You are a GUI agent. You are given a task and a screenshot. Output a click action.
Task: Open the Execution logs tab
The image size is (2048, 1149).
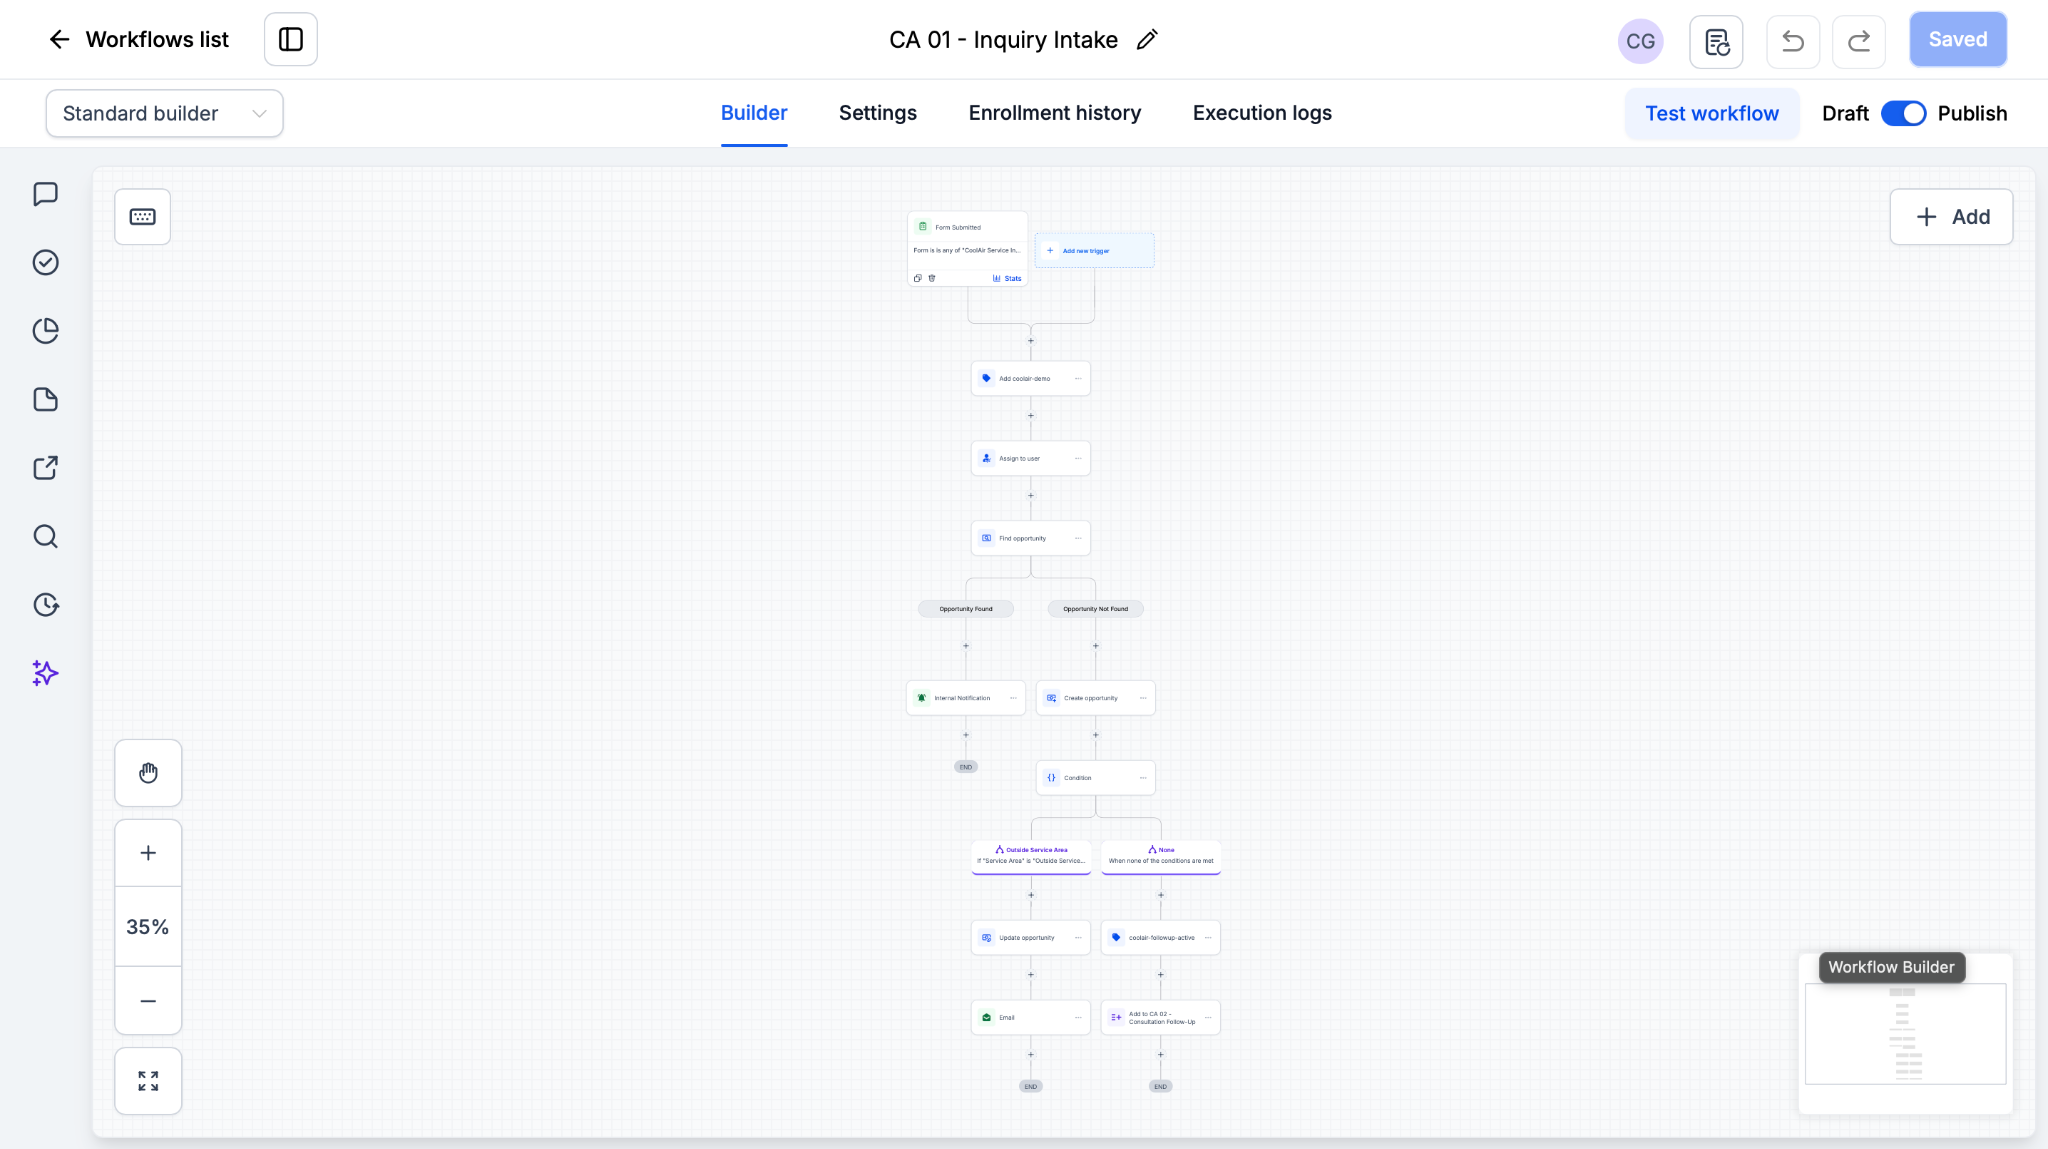pyautogui.click(x=1262, y=113)
